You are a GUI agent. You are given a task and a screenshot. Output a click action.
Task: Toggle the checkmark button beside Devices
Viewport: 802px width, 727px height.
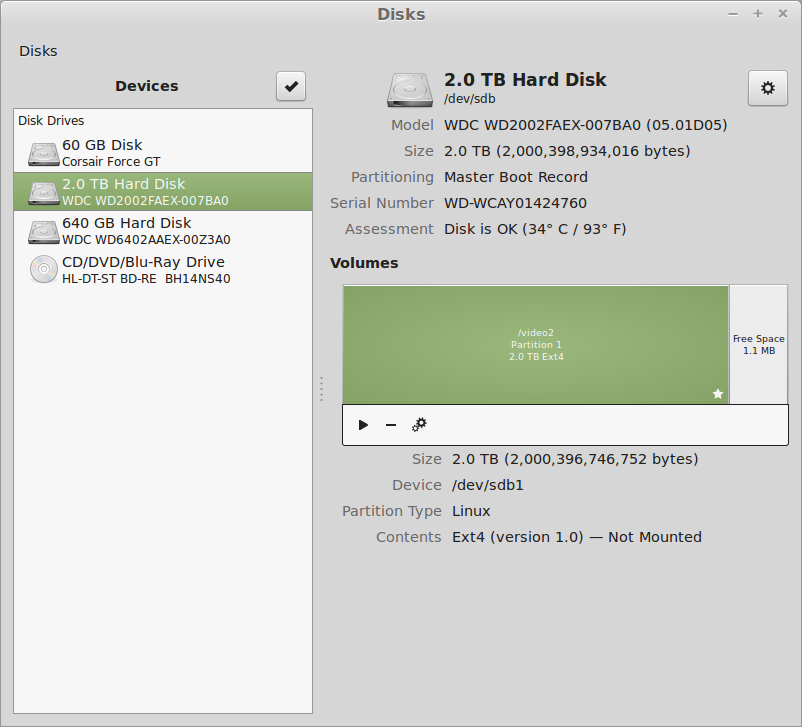[x=291, y=87]
